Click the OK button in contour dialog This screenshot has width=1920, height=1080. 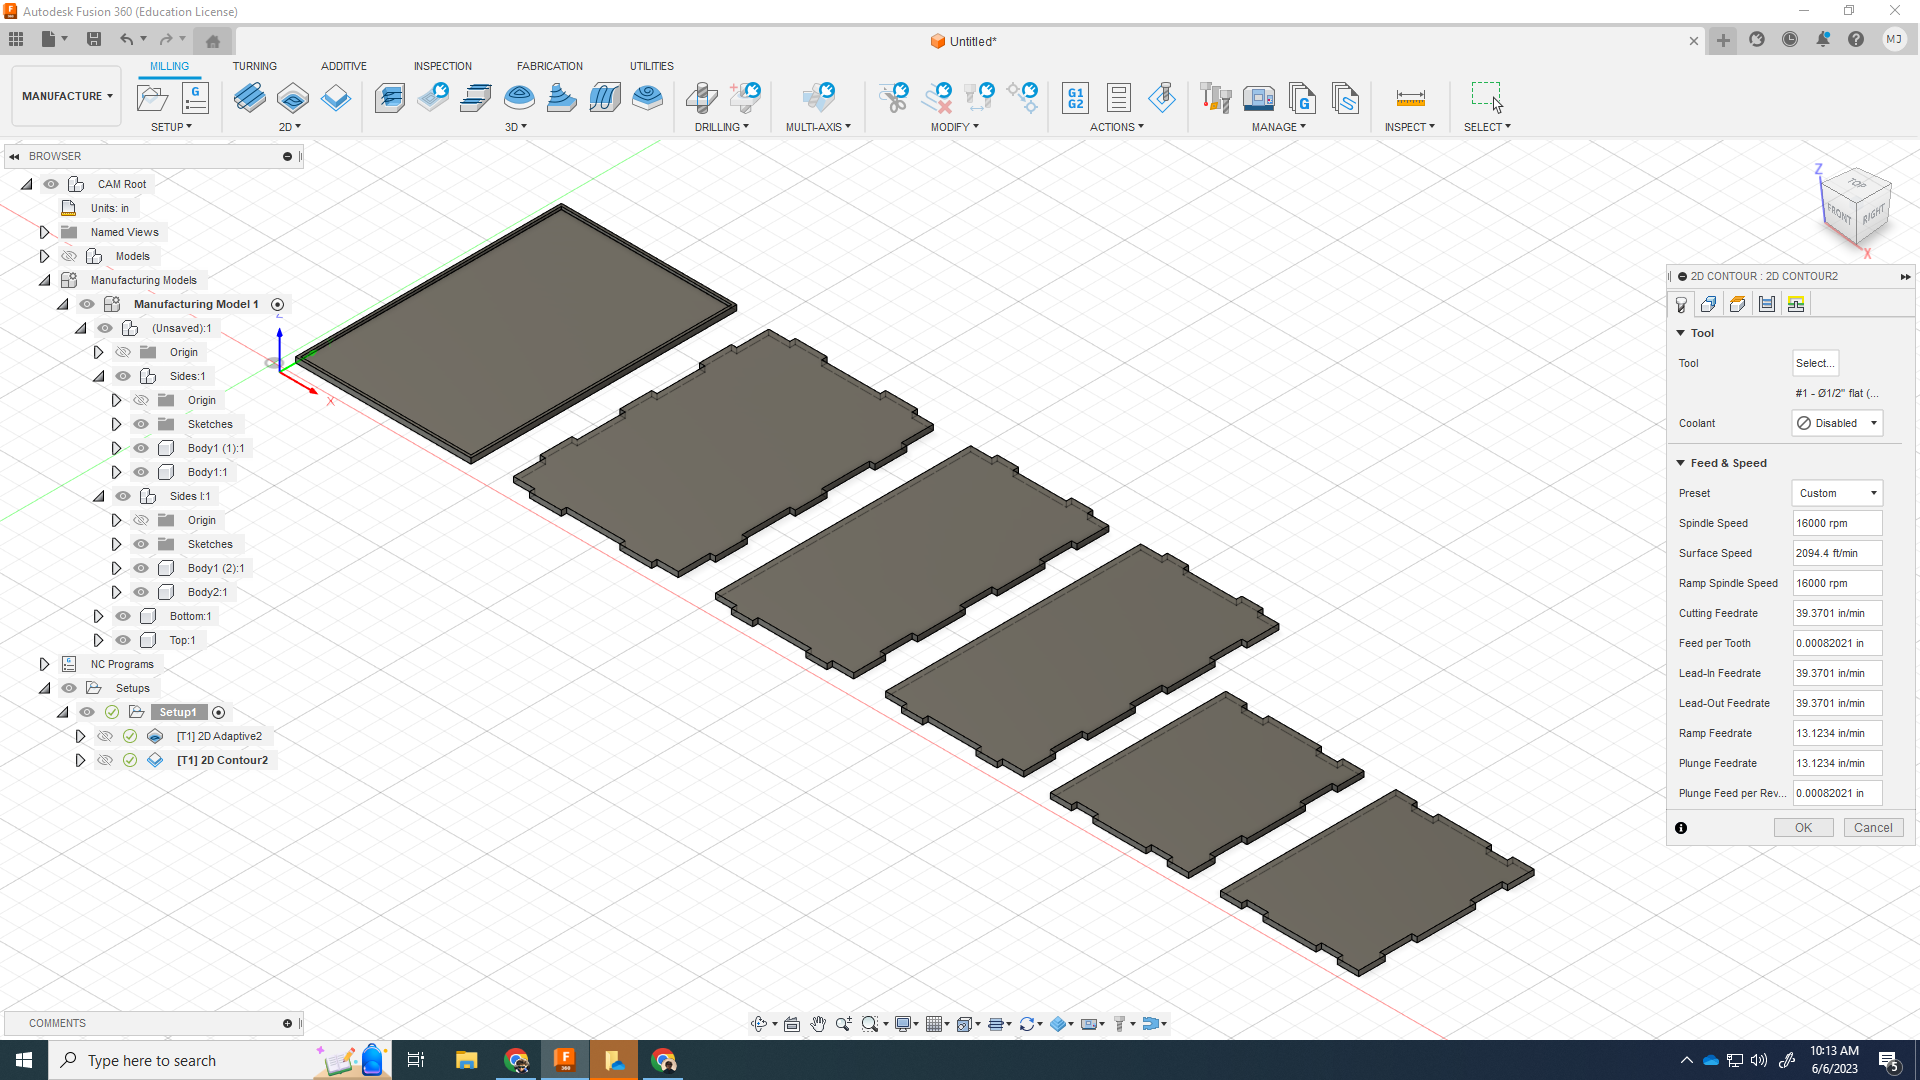tap(1802, 828)
